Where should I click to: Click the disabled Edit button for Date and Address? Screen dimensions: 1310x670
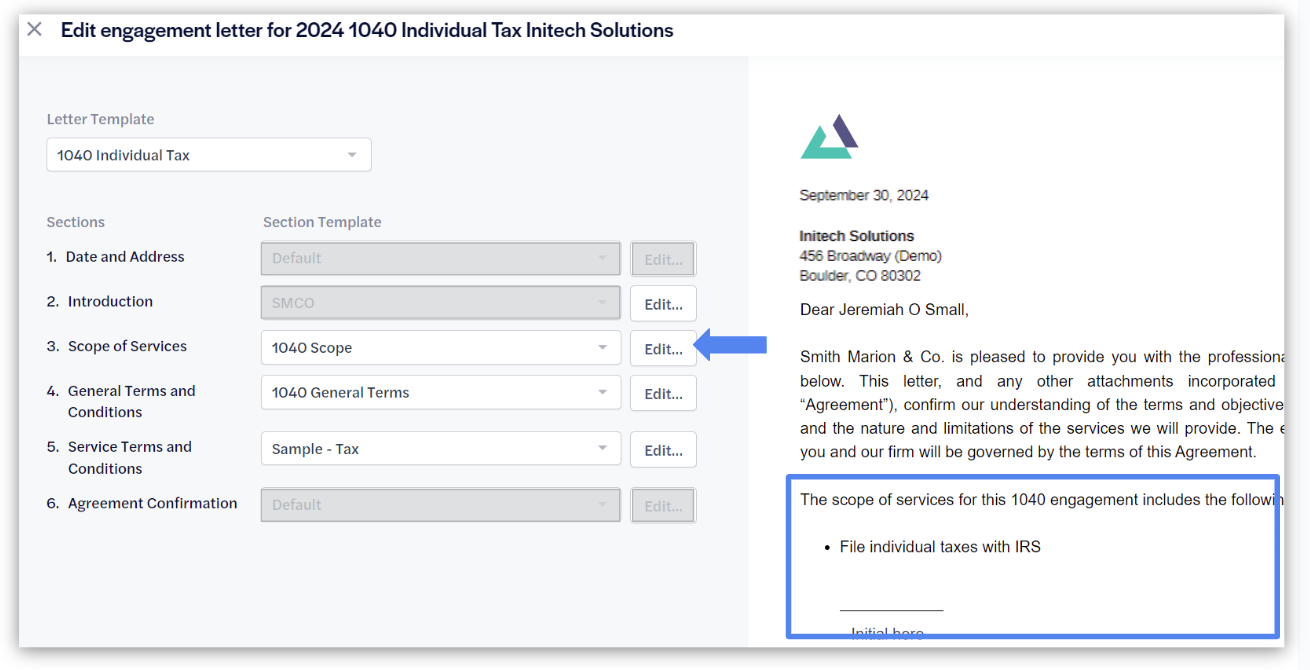[x=663, y=259]
